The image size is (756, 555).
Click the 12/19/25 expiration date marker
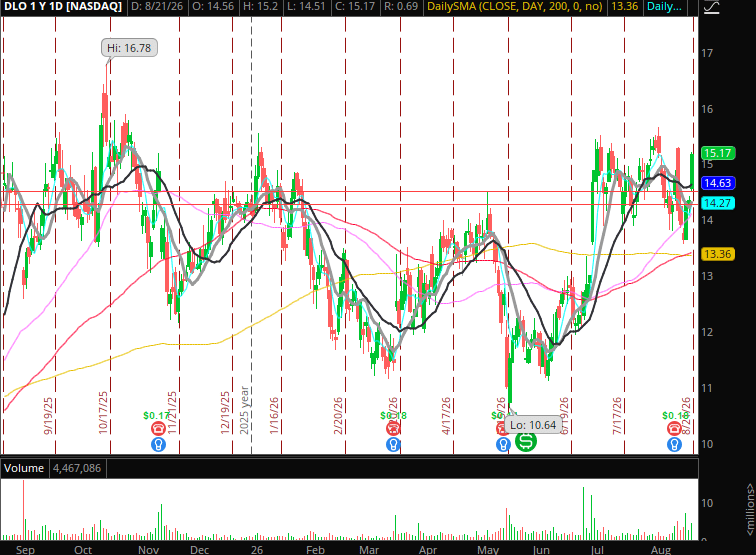tap(225, 413)
